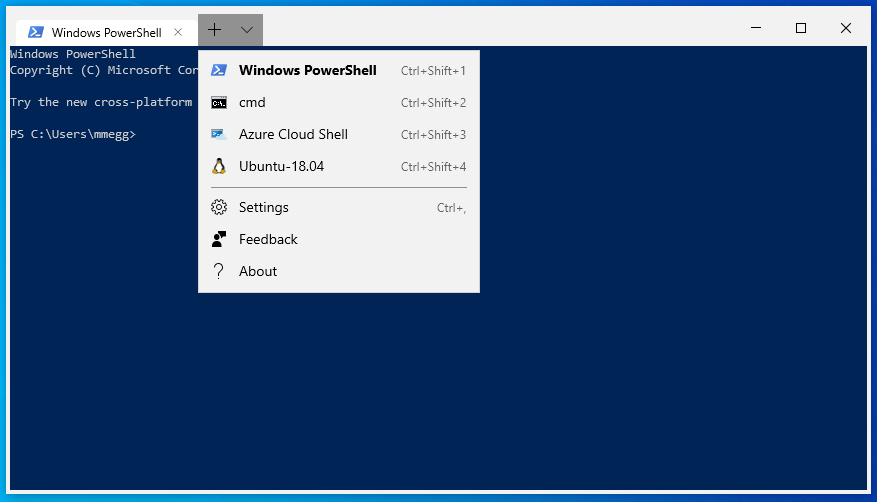This screenshot has height=502, width=877.
Task: Click the PowerShell icon in the dropdown menu
Action: pyautogui.click(x=219, y=70)
